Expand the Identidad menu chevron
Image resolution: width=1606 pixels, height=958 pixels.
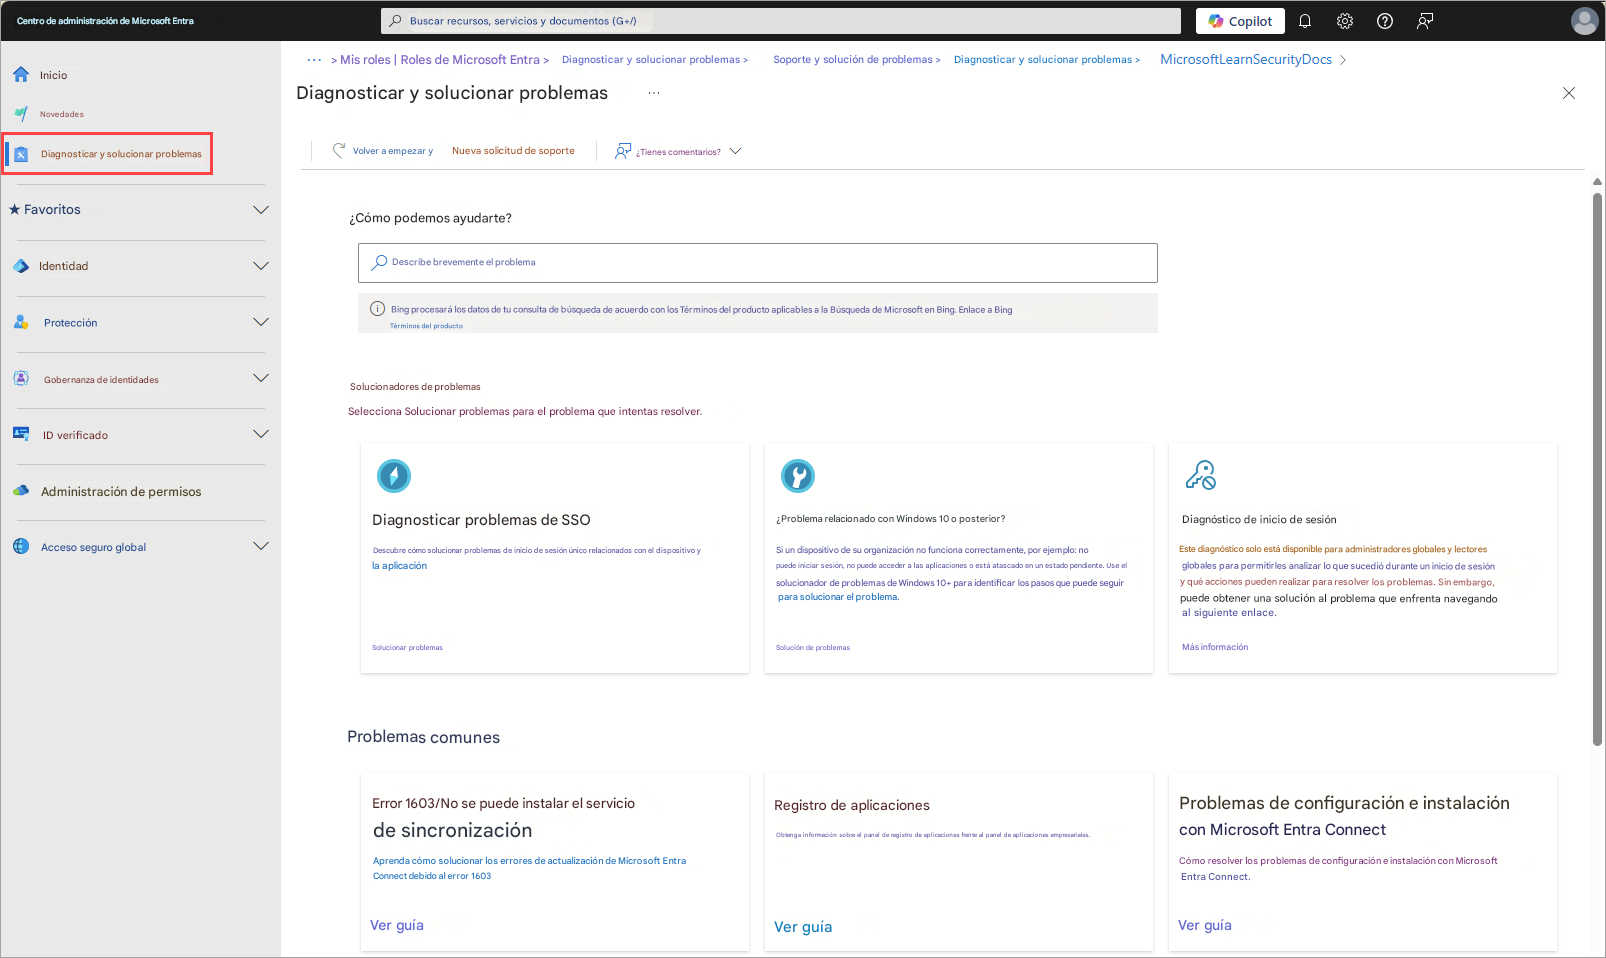(x=261, y=266)
